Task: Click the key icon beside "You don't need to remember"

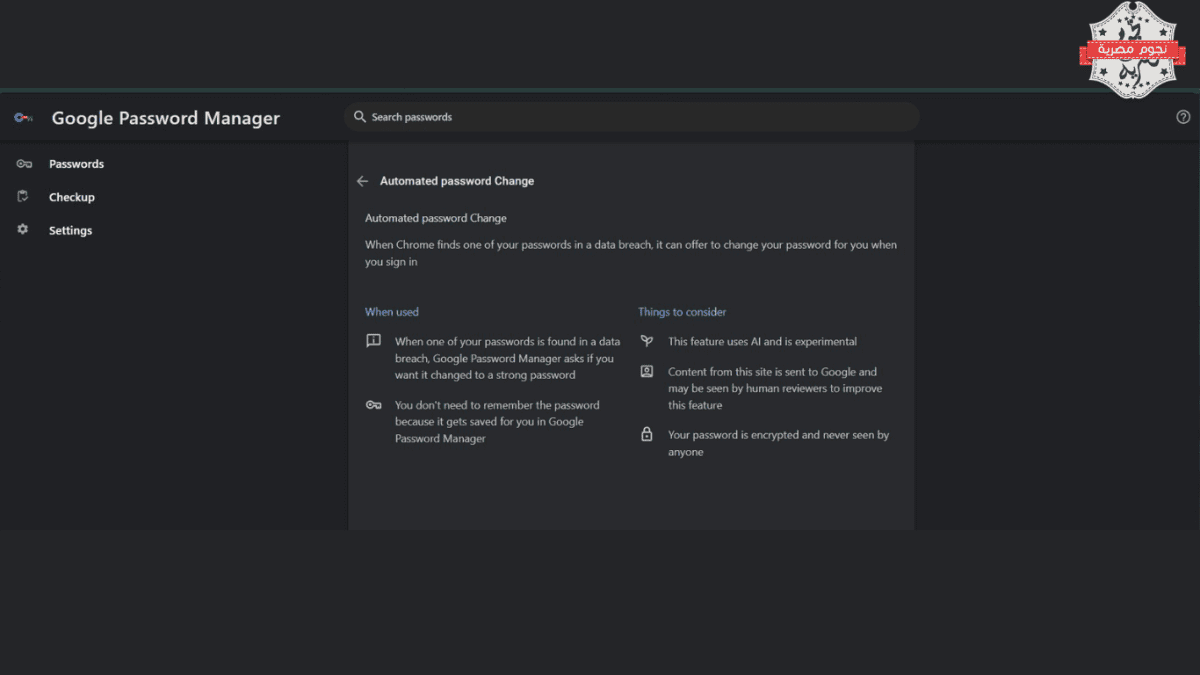Action: pyautogui.click(x=374, y=405)
